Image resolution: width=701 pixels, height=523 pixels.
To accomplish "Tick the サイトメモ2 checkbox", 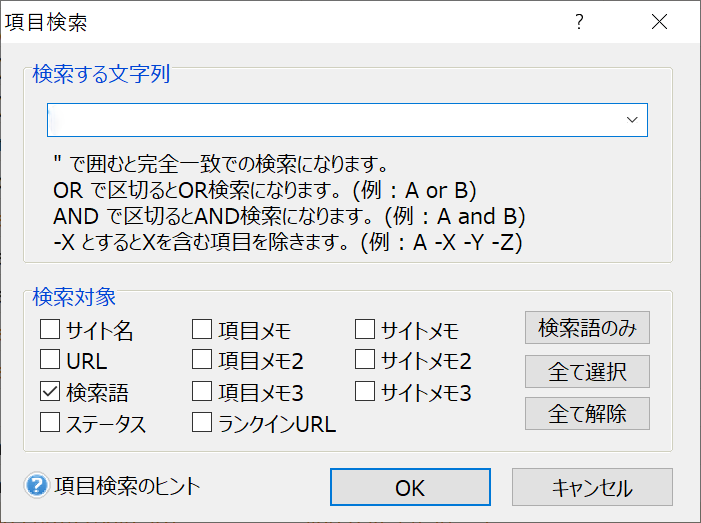I will point(365,359).
